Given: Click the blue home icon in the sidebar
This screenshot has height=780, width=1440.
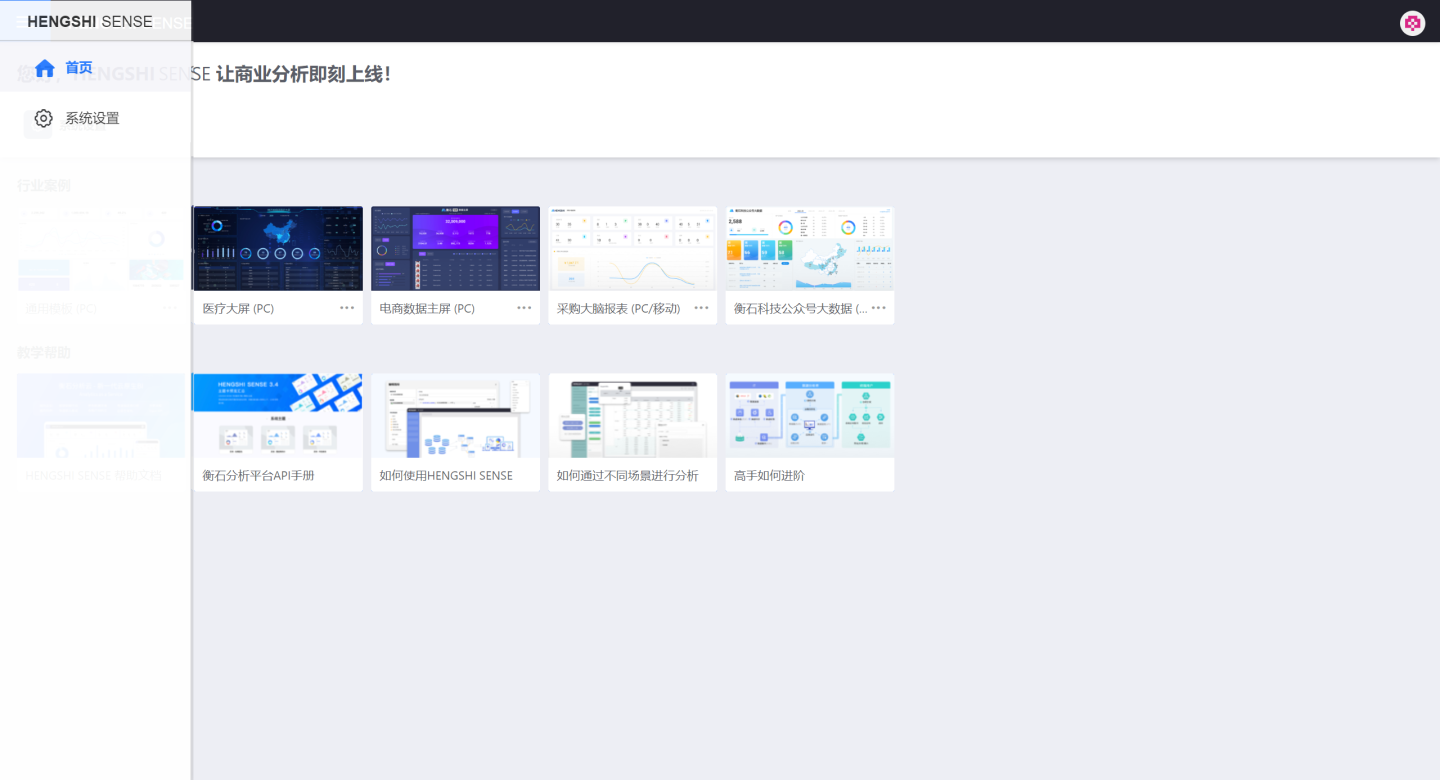Looking at the screenshot, I should 44,68.
